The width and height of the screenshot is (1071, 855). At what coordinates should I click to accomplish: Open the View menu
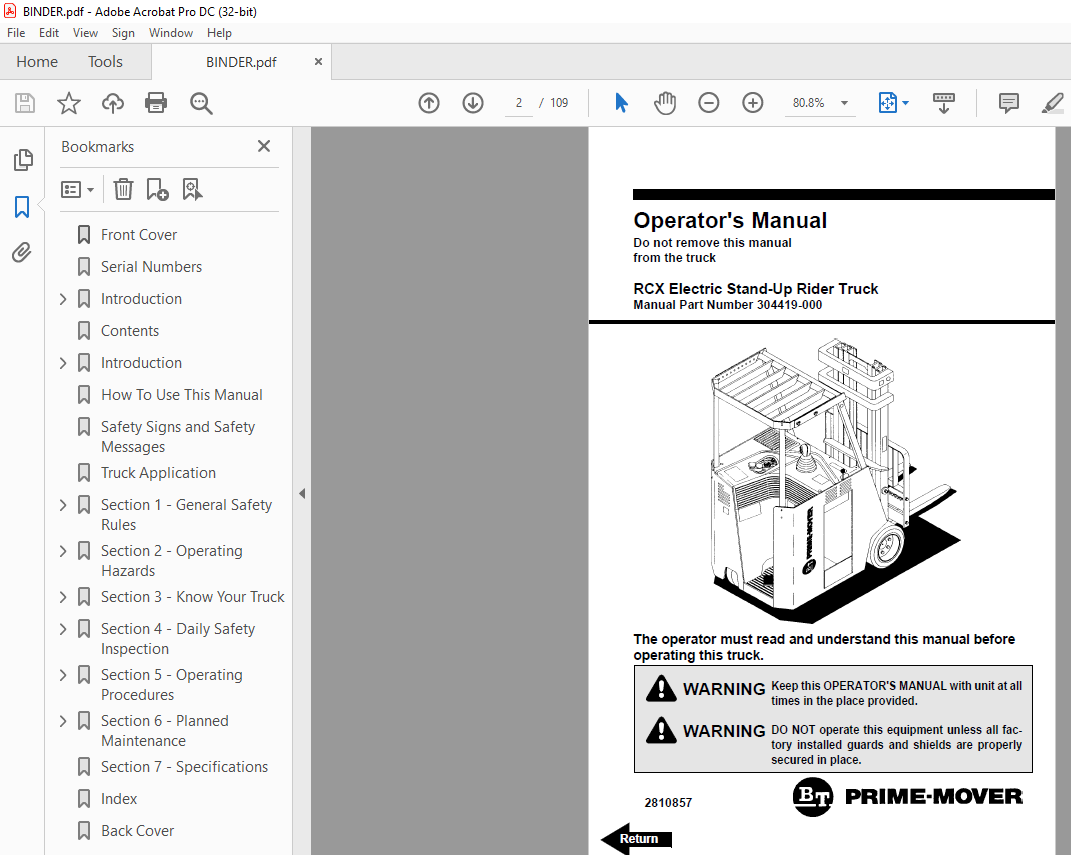coord(85,33)
